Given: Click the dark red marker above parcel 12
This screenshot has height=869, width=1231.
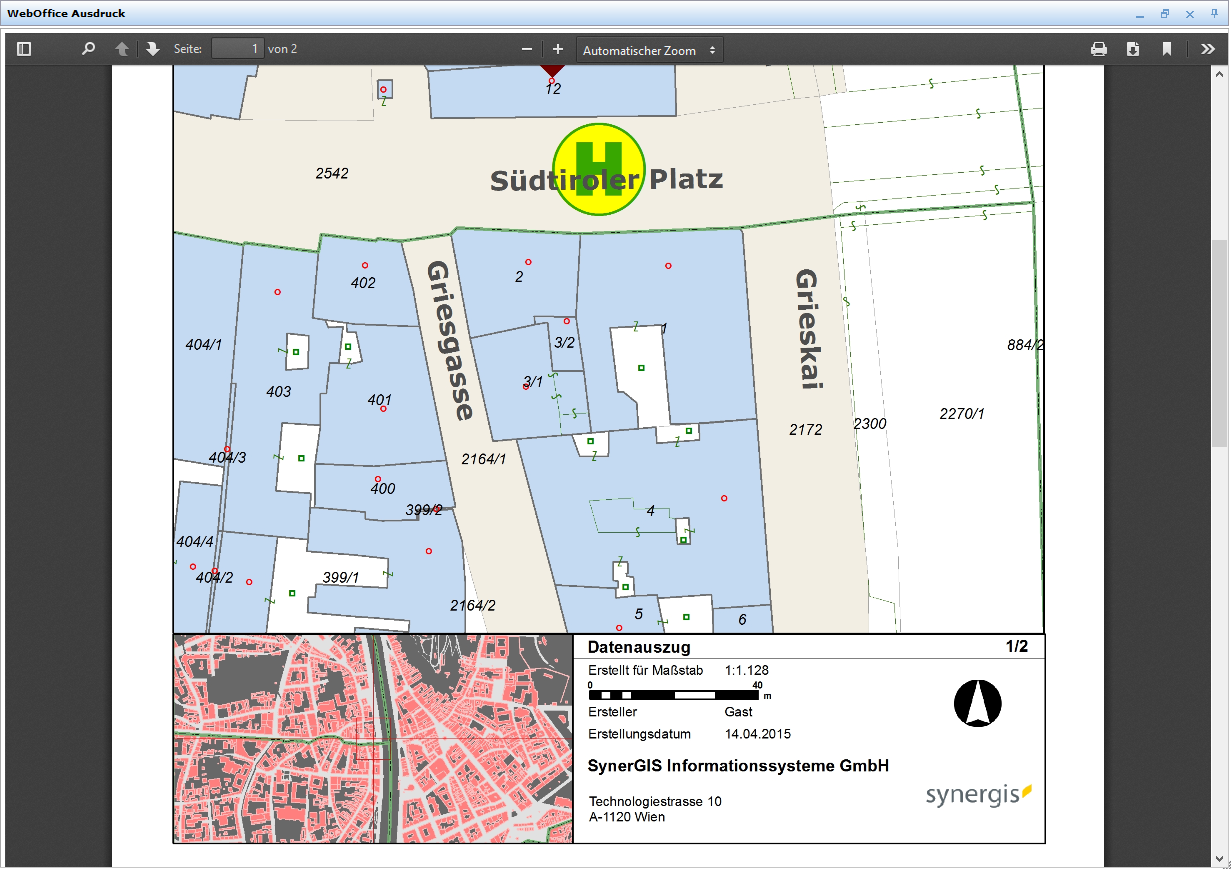Looking at the screenshot, I should point(551,70).
